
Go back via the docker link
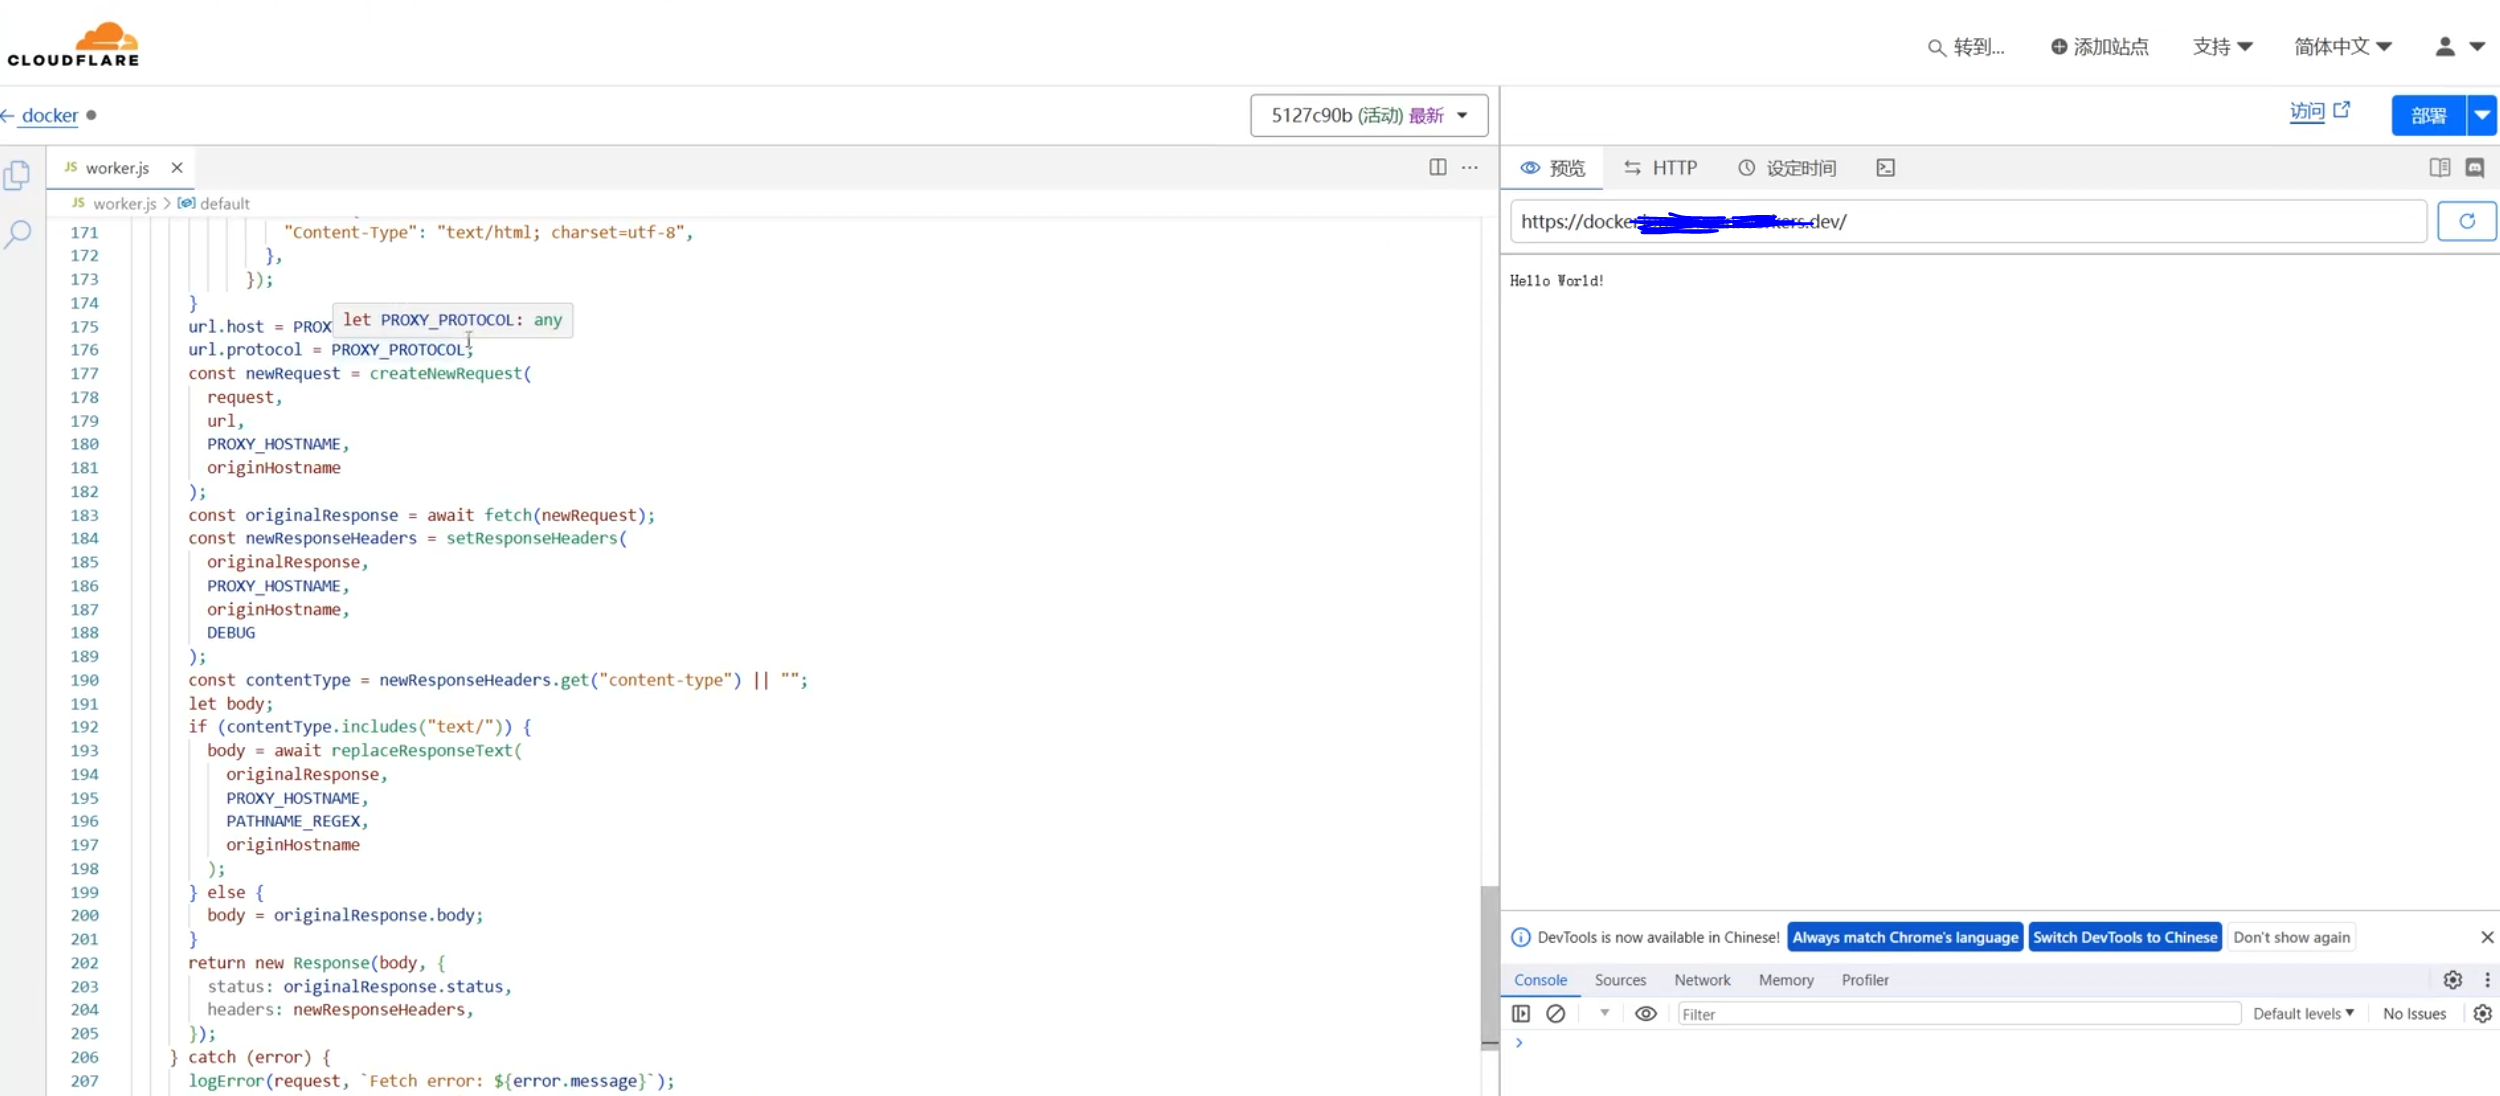tap(49, 115)
